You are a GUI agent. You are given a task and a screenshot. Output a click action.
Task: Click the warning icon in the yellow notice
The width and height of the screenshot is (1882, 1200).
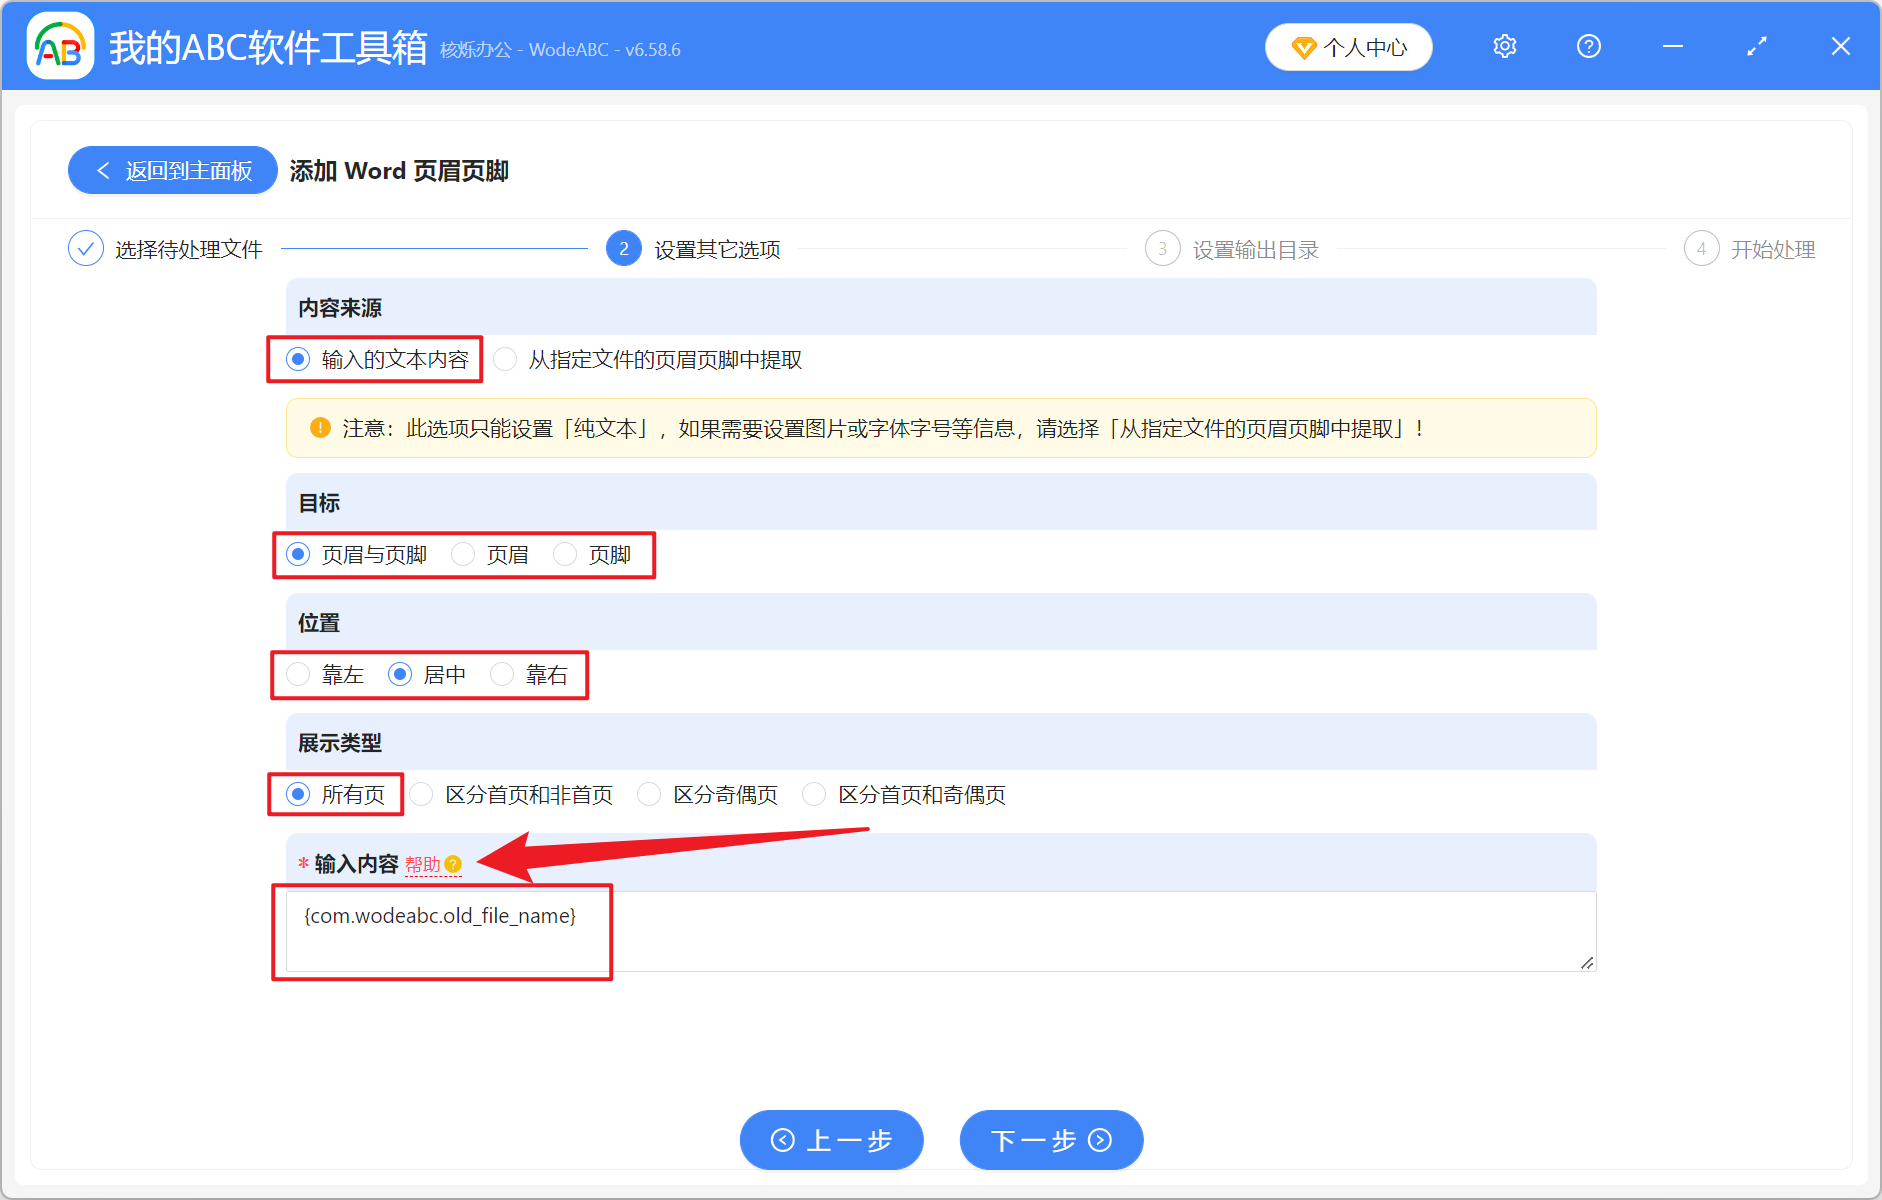point(318,428)
